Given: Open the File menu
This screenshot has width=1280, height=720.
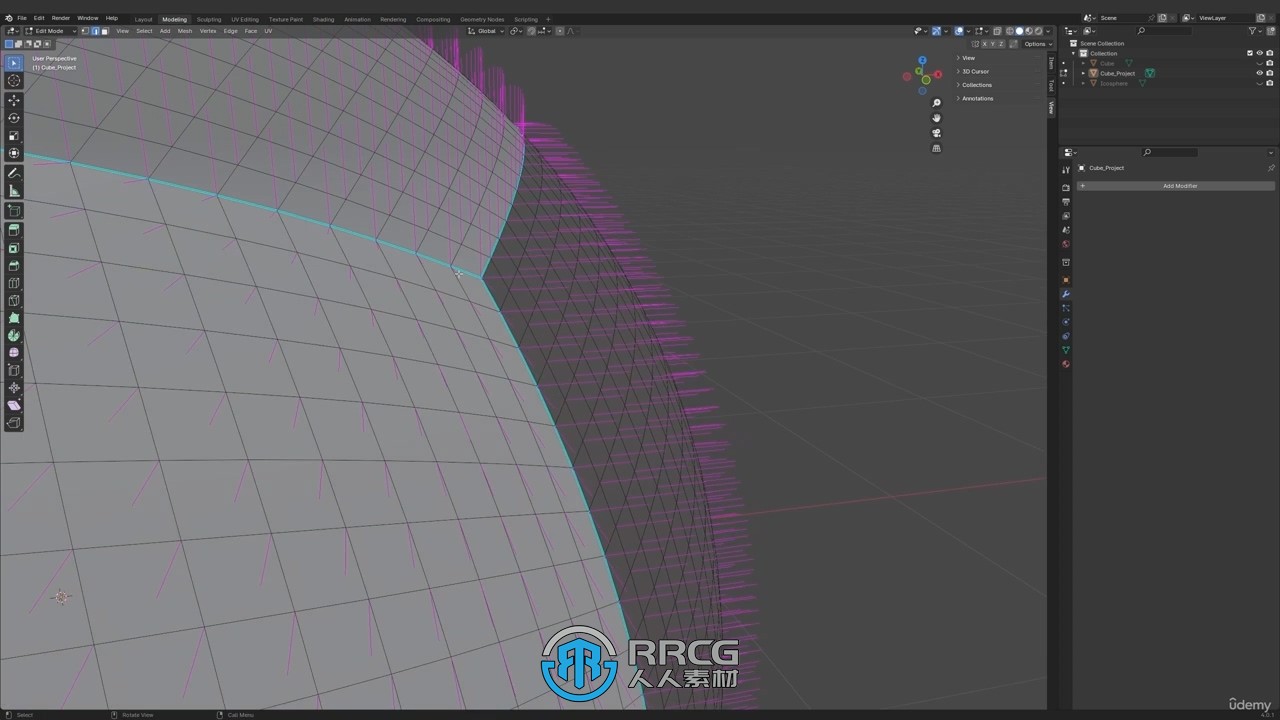Looking at the screenshot, I should click(x=21, y=18).
